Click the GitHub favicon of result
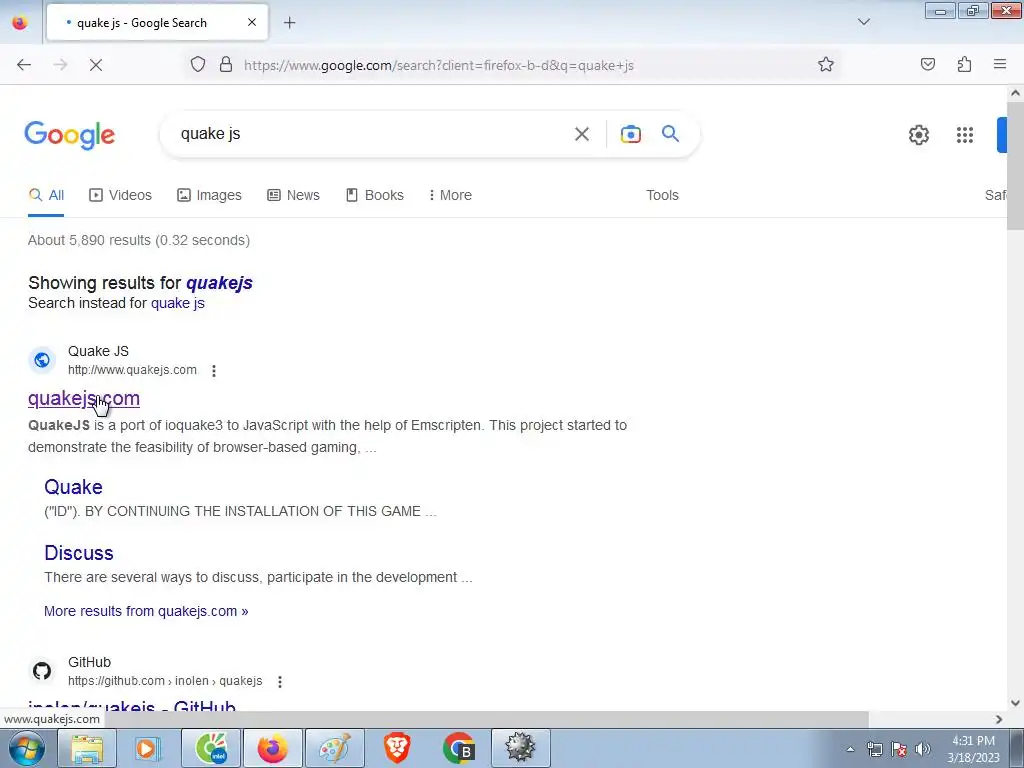 42,671
